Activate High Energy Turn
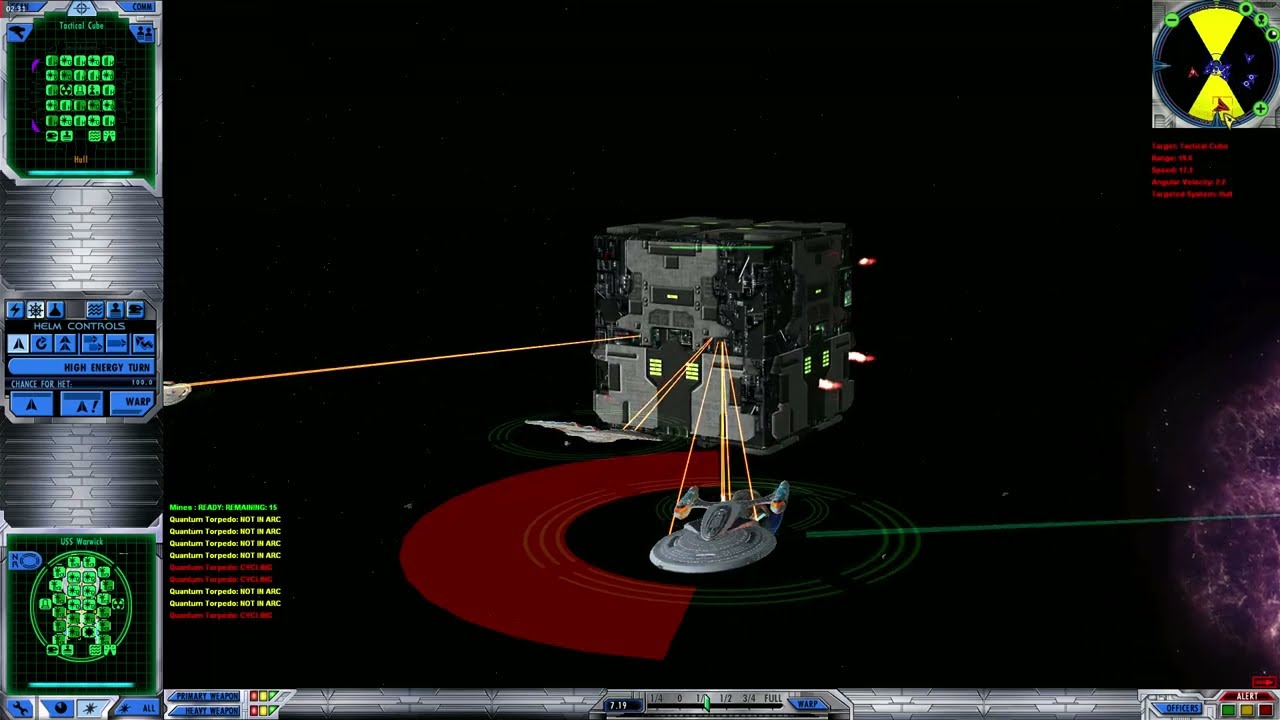The height and width of the screenshot is (720, 1280). [x=81, y=367]
